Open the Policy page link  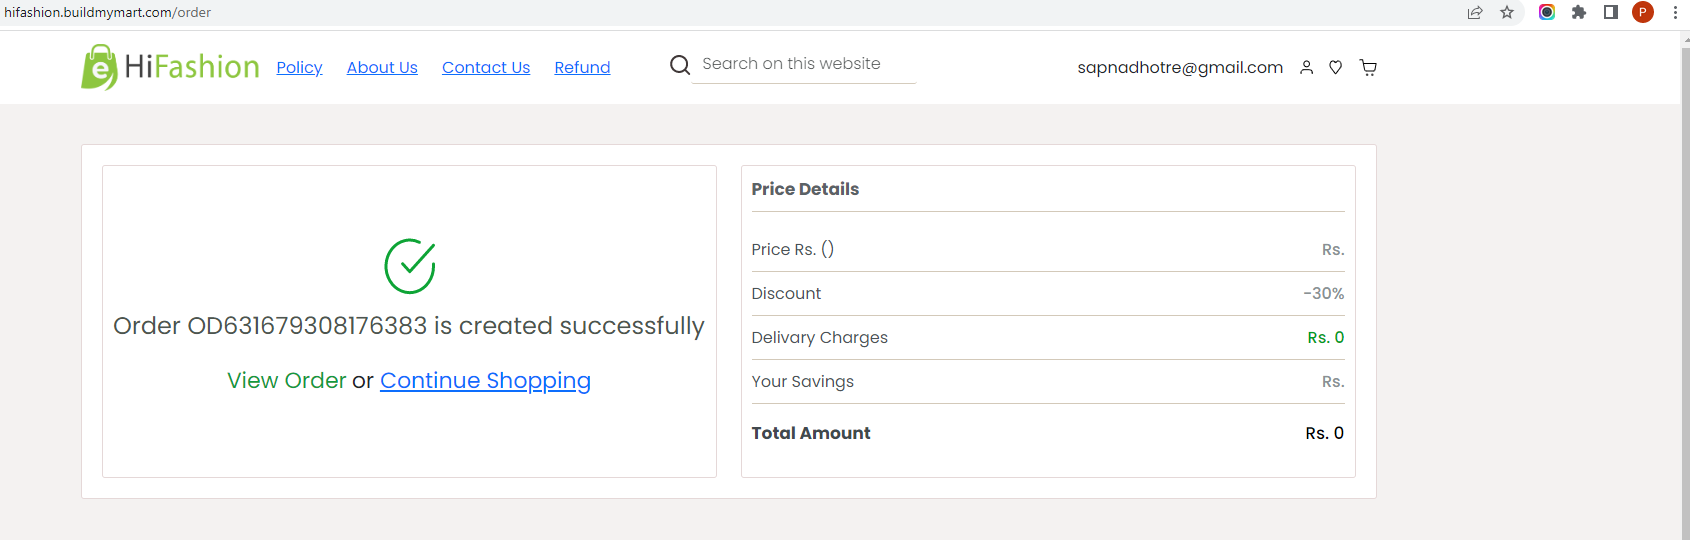coord(299,67)
